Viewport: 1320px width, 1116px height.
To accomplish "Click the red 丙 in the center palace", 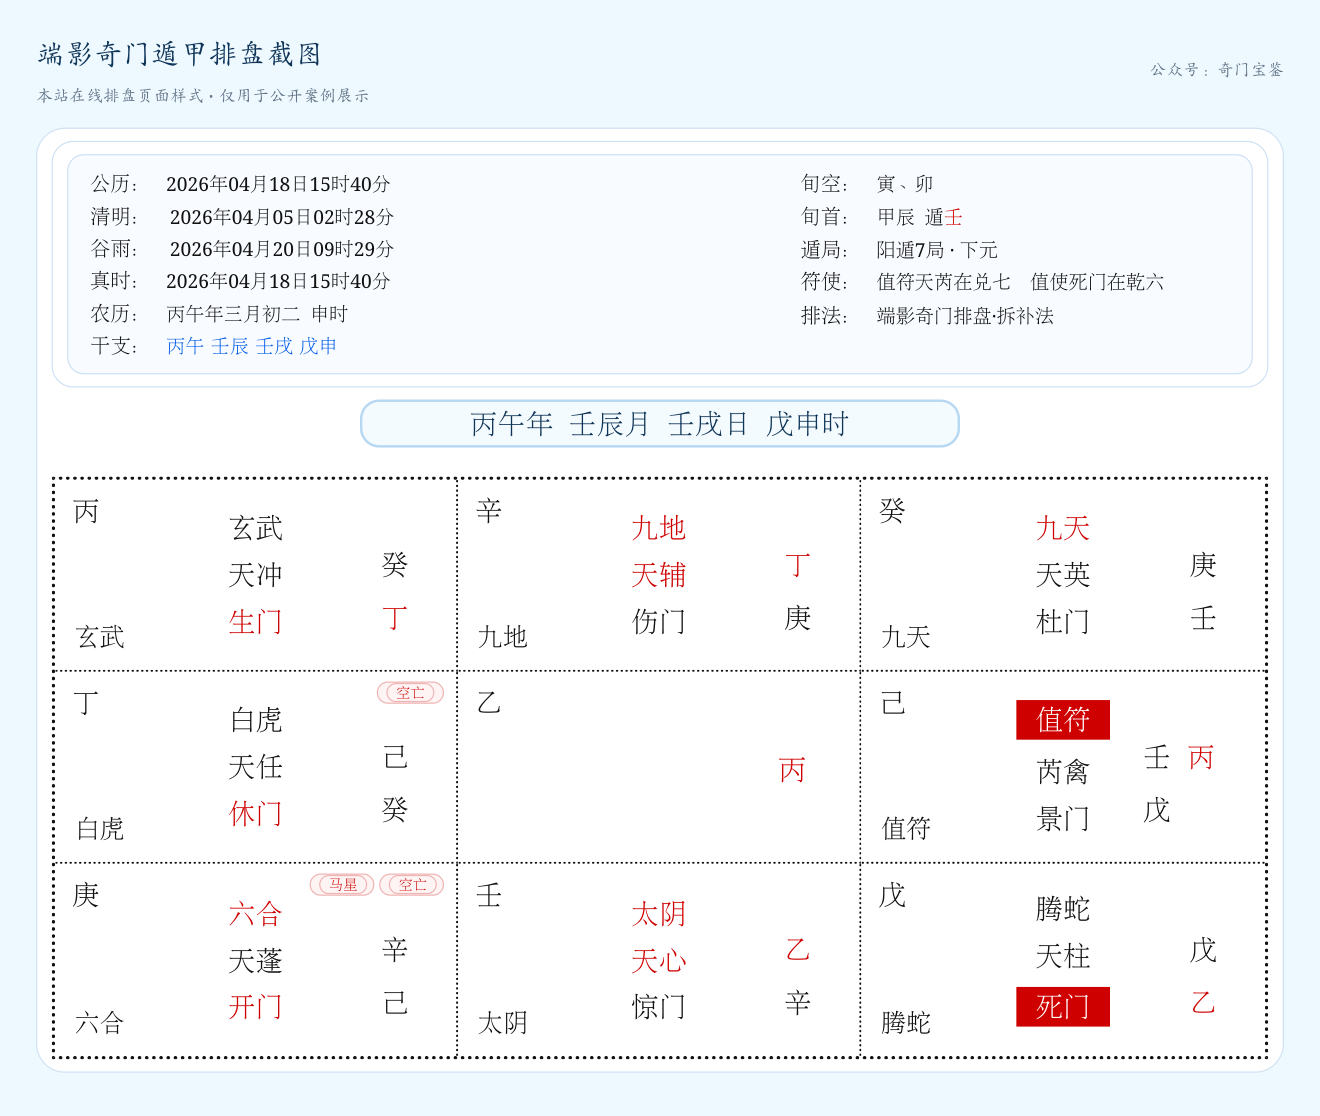I will (792, 770).
